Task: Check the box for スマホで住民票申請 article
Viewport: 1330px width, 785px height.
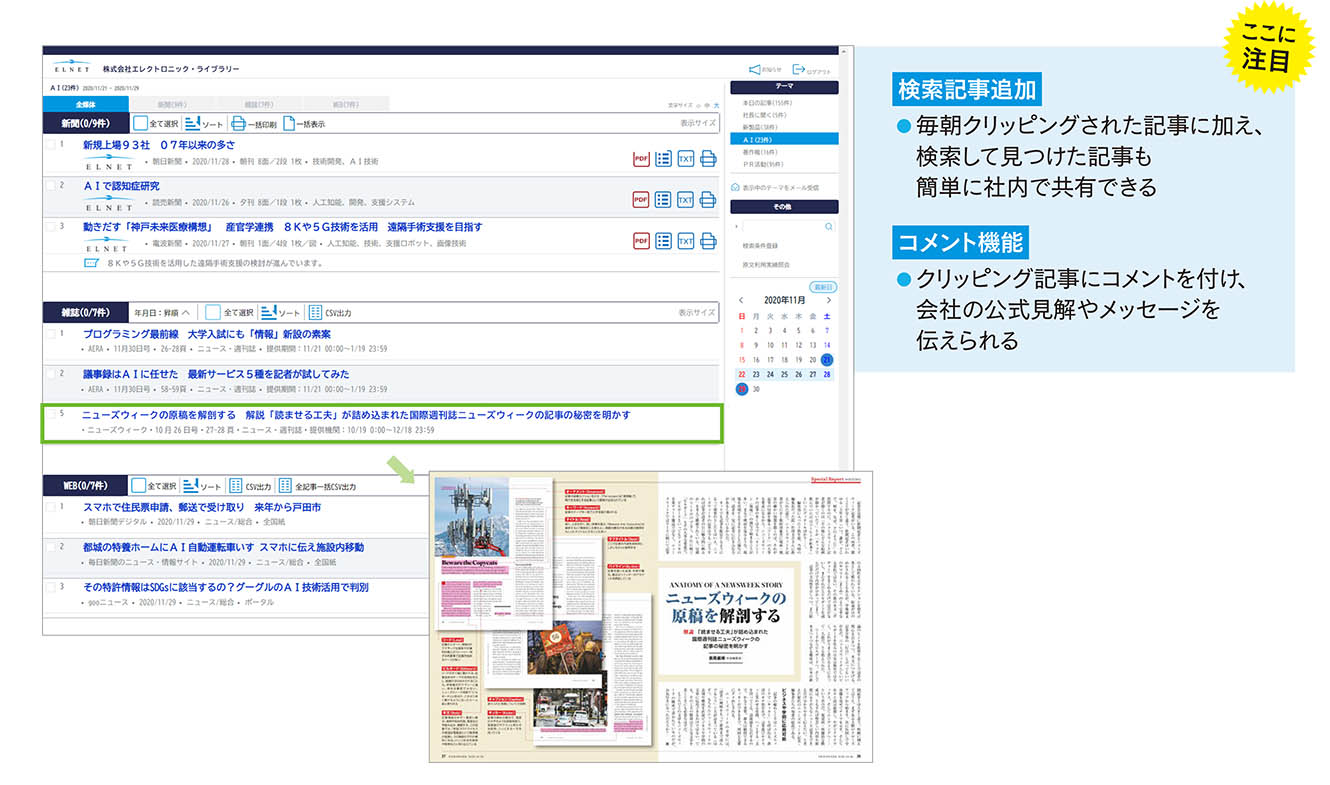Action: (x=50, y=507)
